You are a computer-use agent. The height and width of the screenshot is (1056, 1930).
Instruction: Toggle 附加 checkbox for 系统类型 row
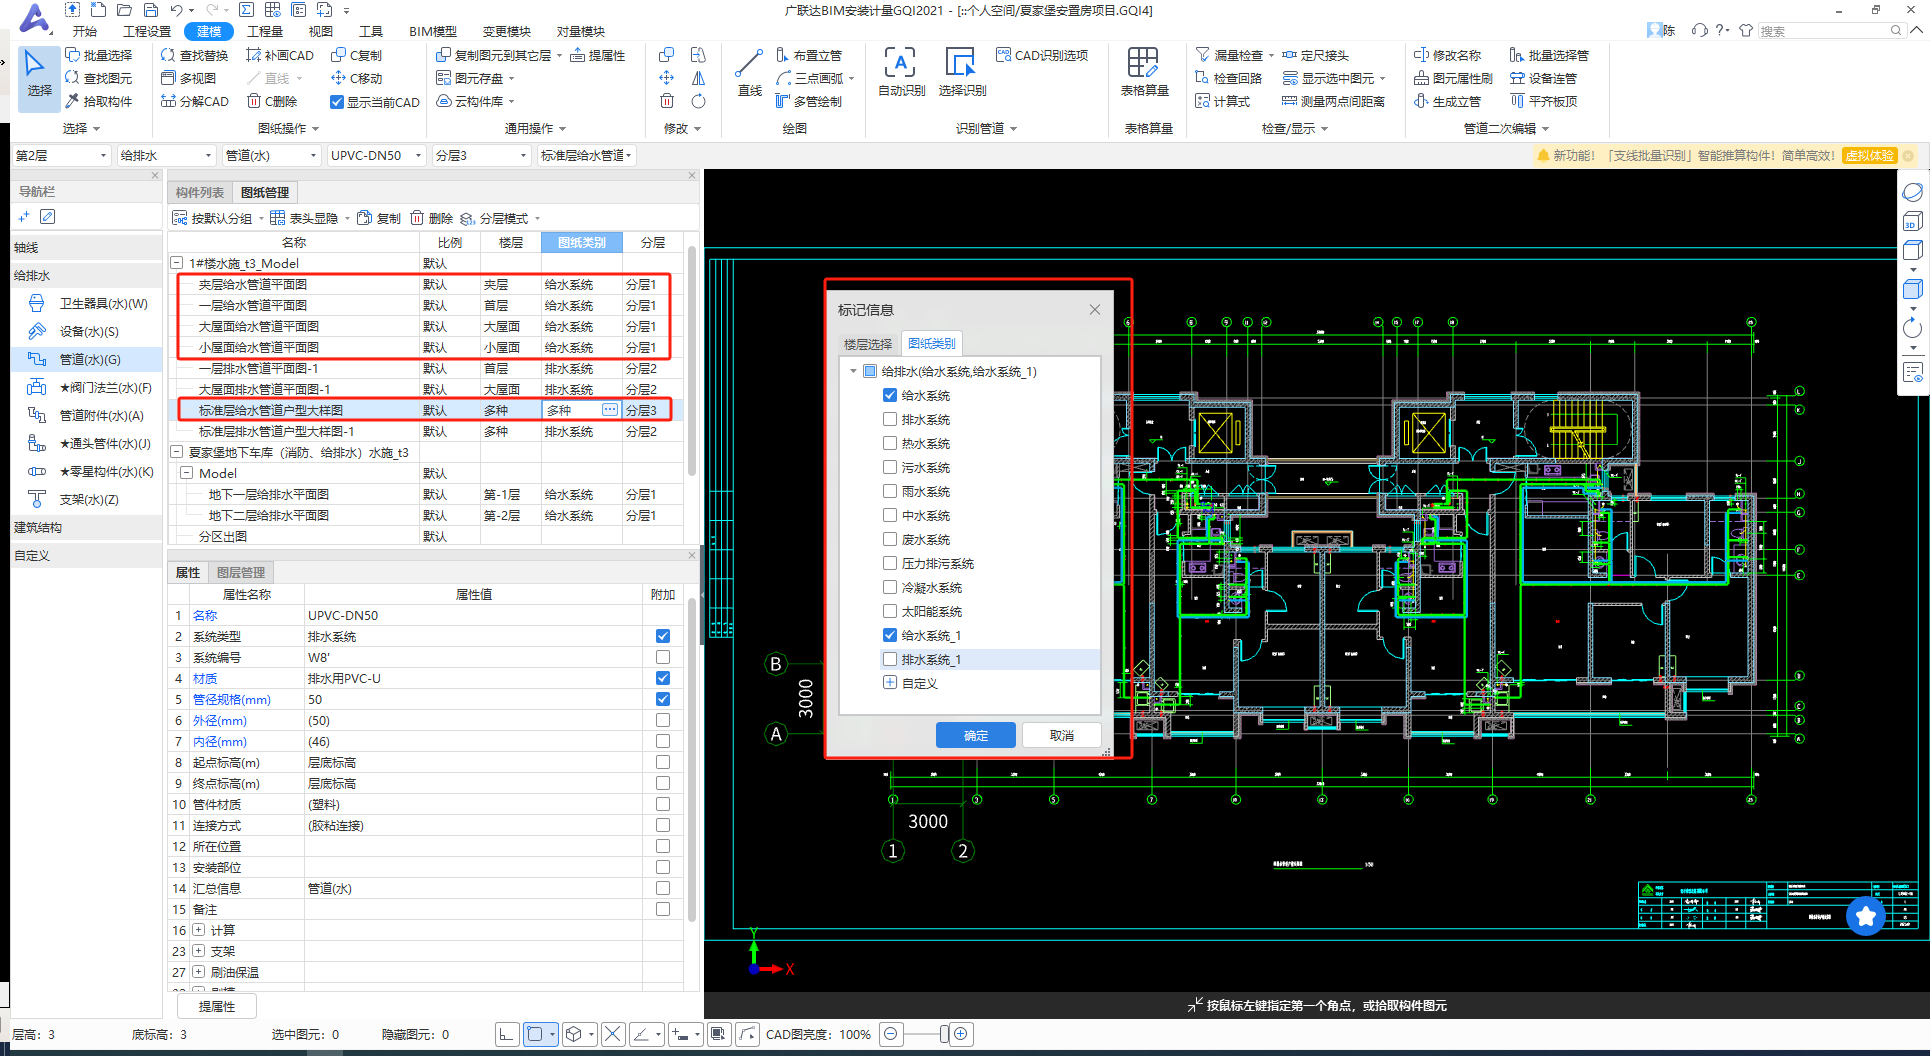coord(662,636)
